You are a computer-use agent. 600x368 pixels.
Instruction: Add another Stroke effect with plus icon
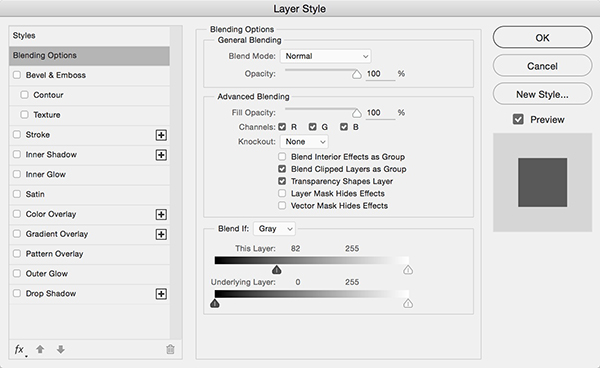point(161,135)
